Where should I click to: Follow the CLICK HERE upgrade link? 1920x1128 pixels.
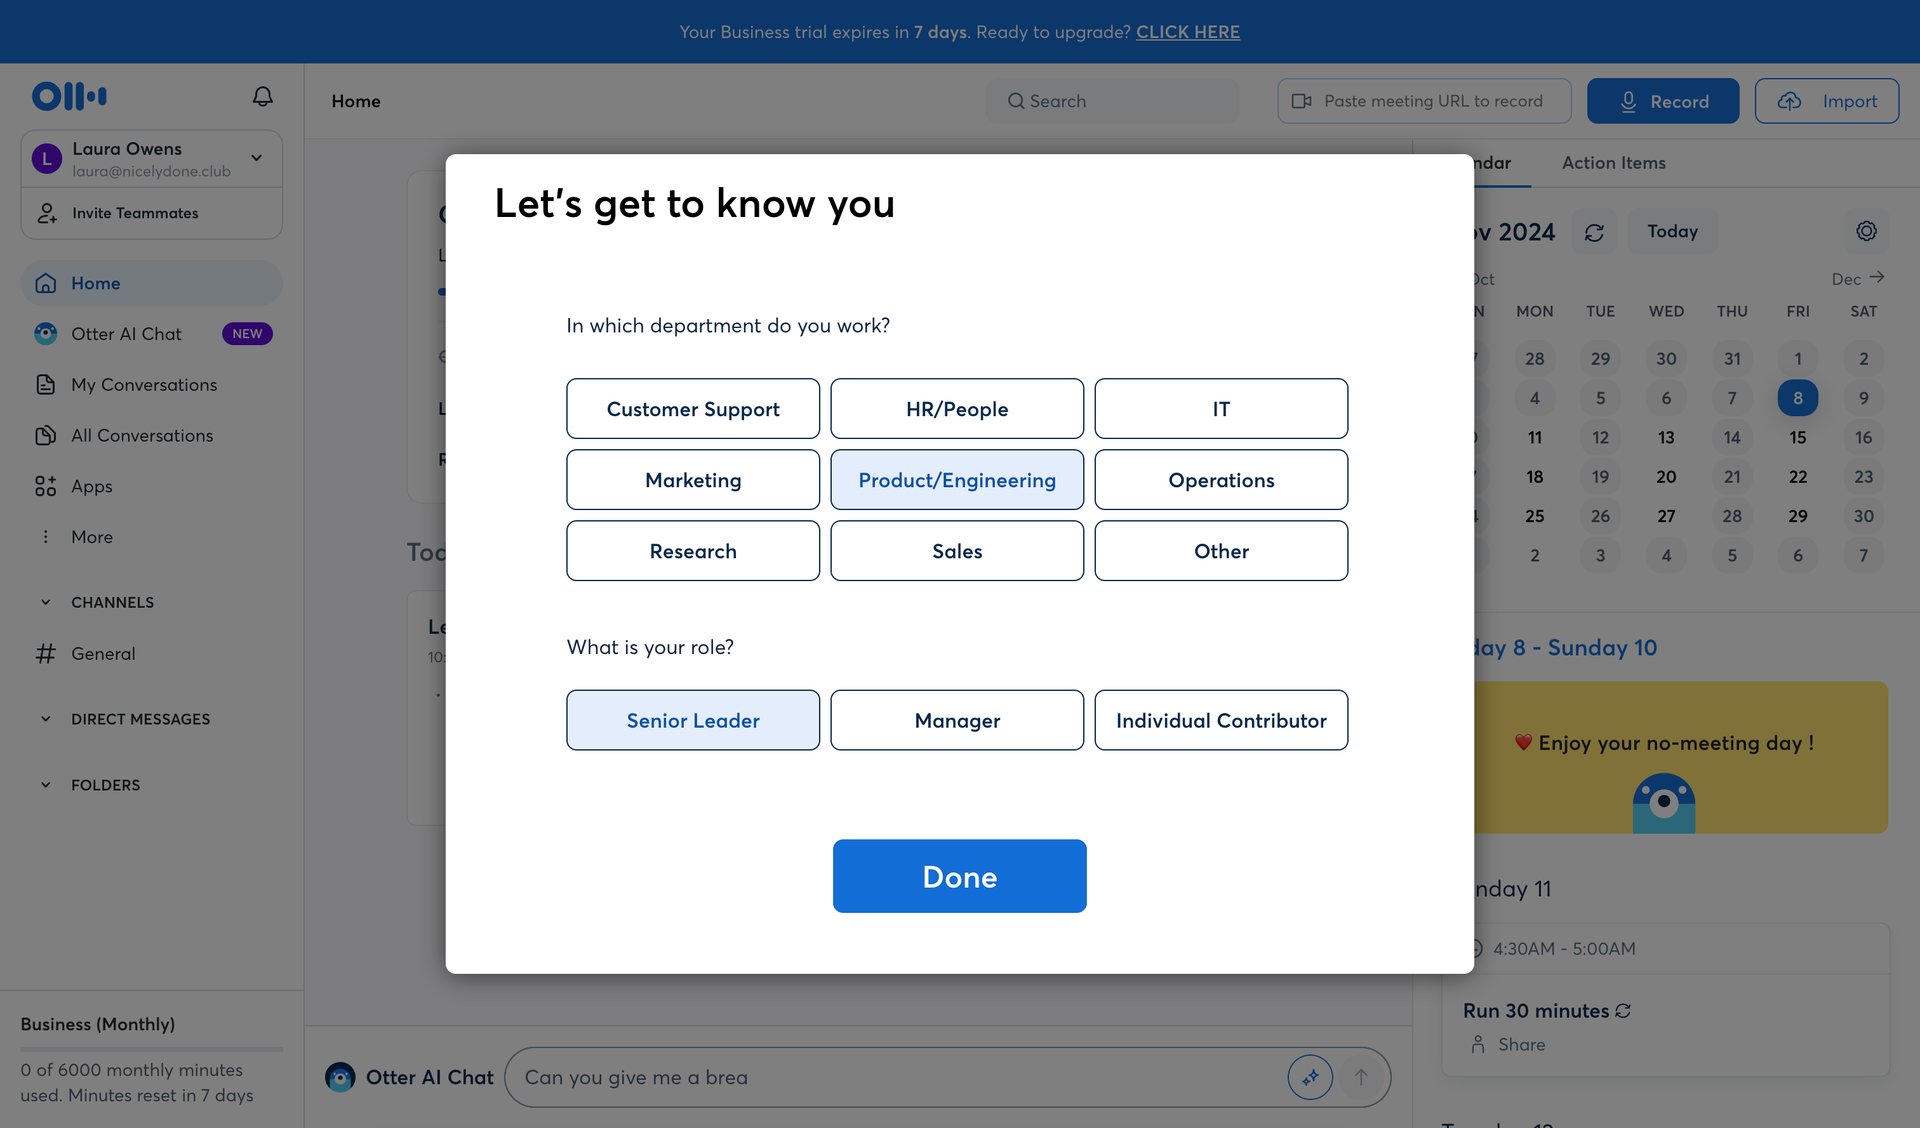pos(1187,31)
